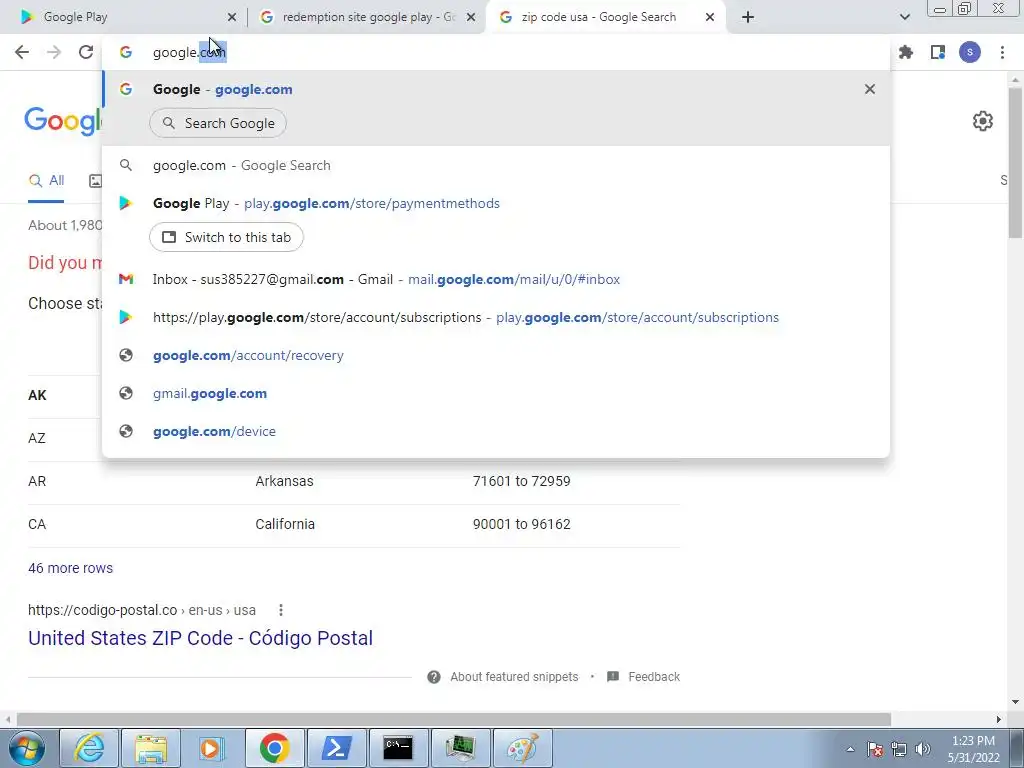This screenshot has width=1024, height=768.
Task: Click the scroll right arrow at bottom
Action: (x=999, y=719)
